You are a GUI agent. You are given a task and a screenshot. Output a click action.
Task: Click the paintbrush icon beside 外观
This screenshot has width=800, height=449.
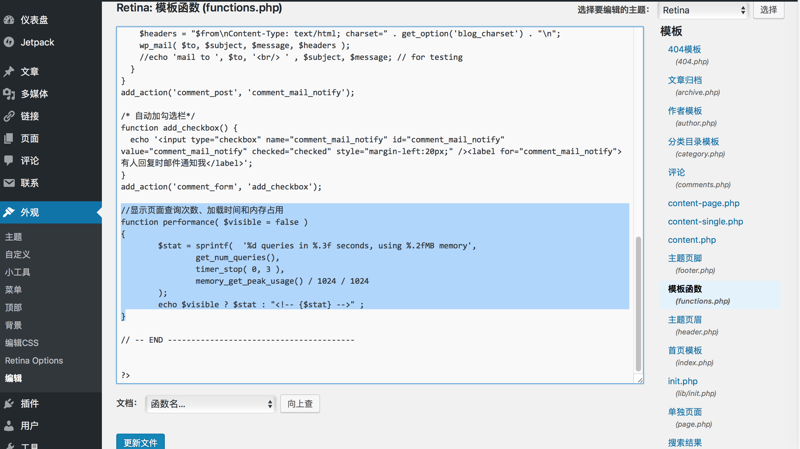[9, 212]
